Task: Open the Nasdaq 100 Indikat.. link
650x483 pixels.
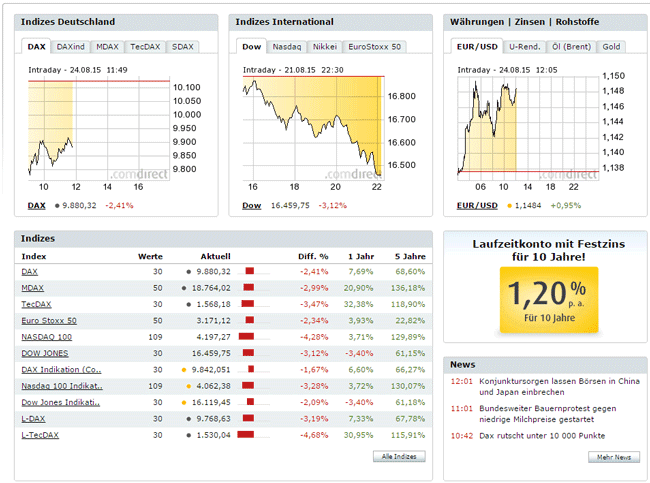Action: [62, 386]
